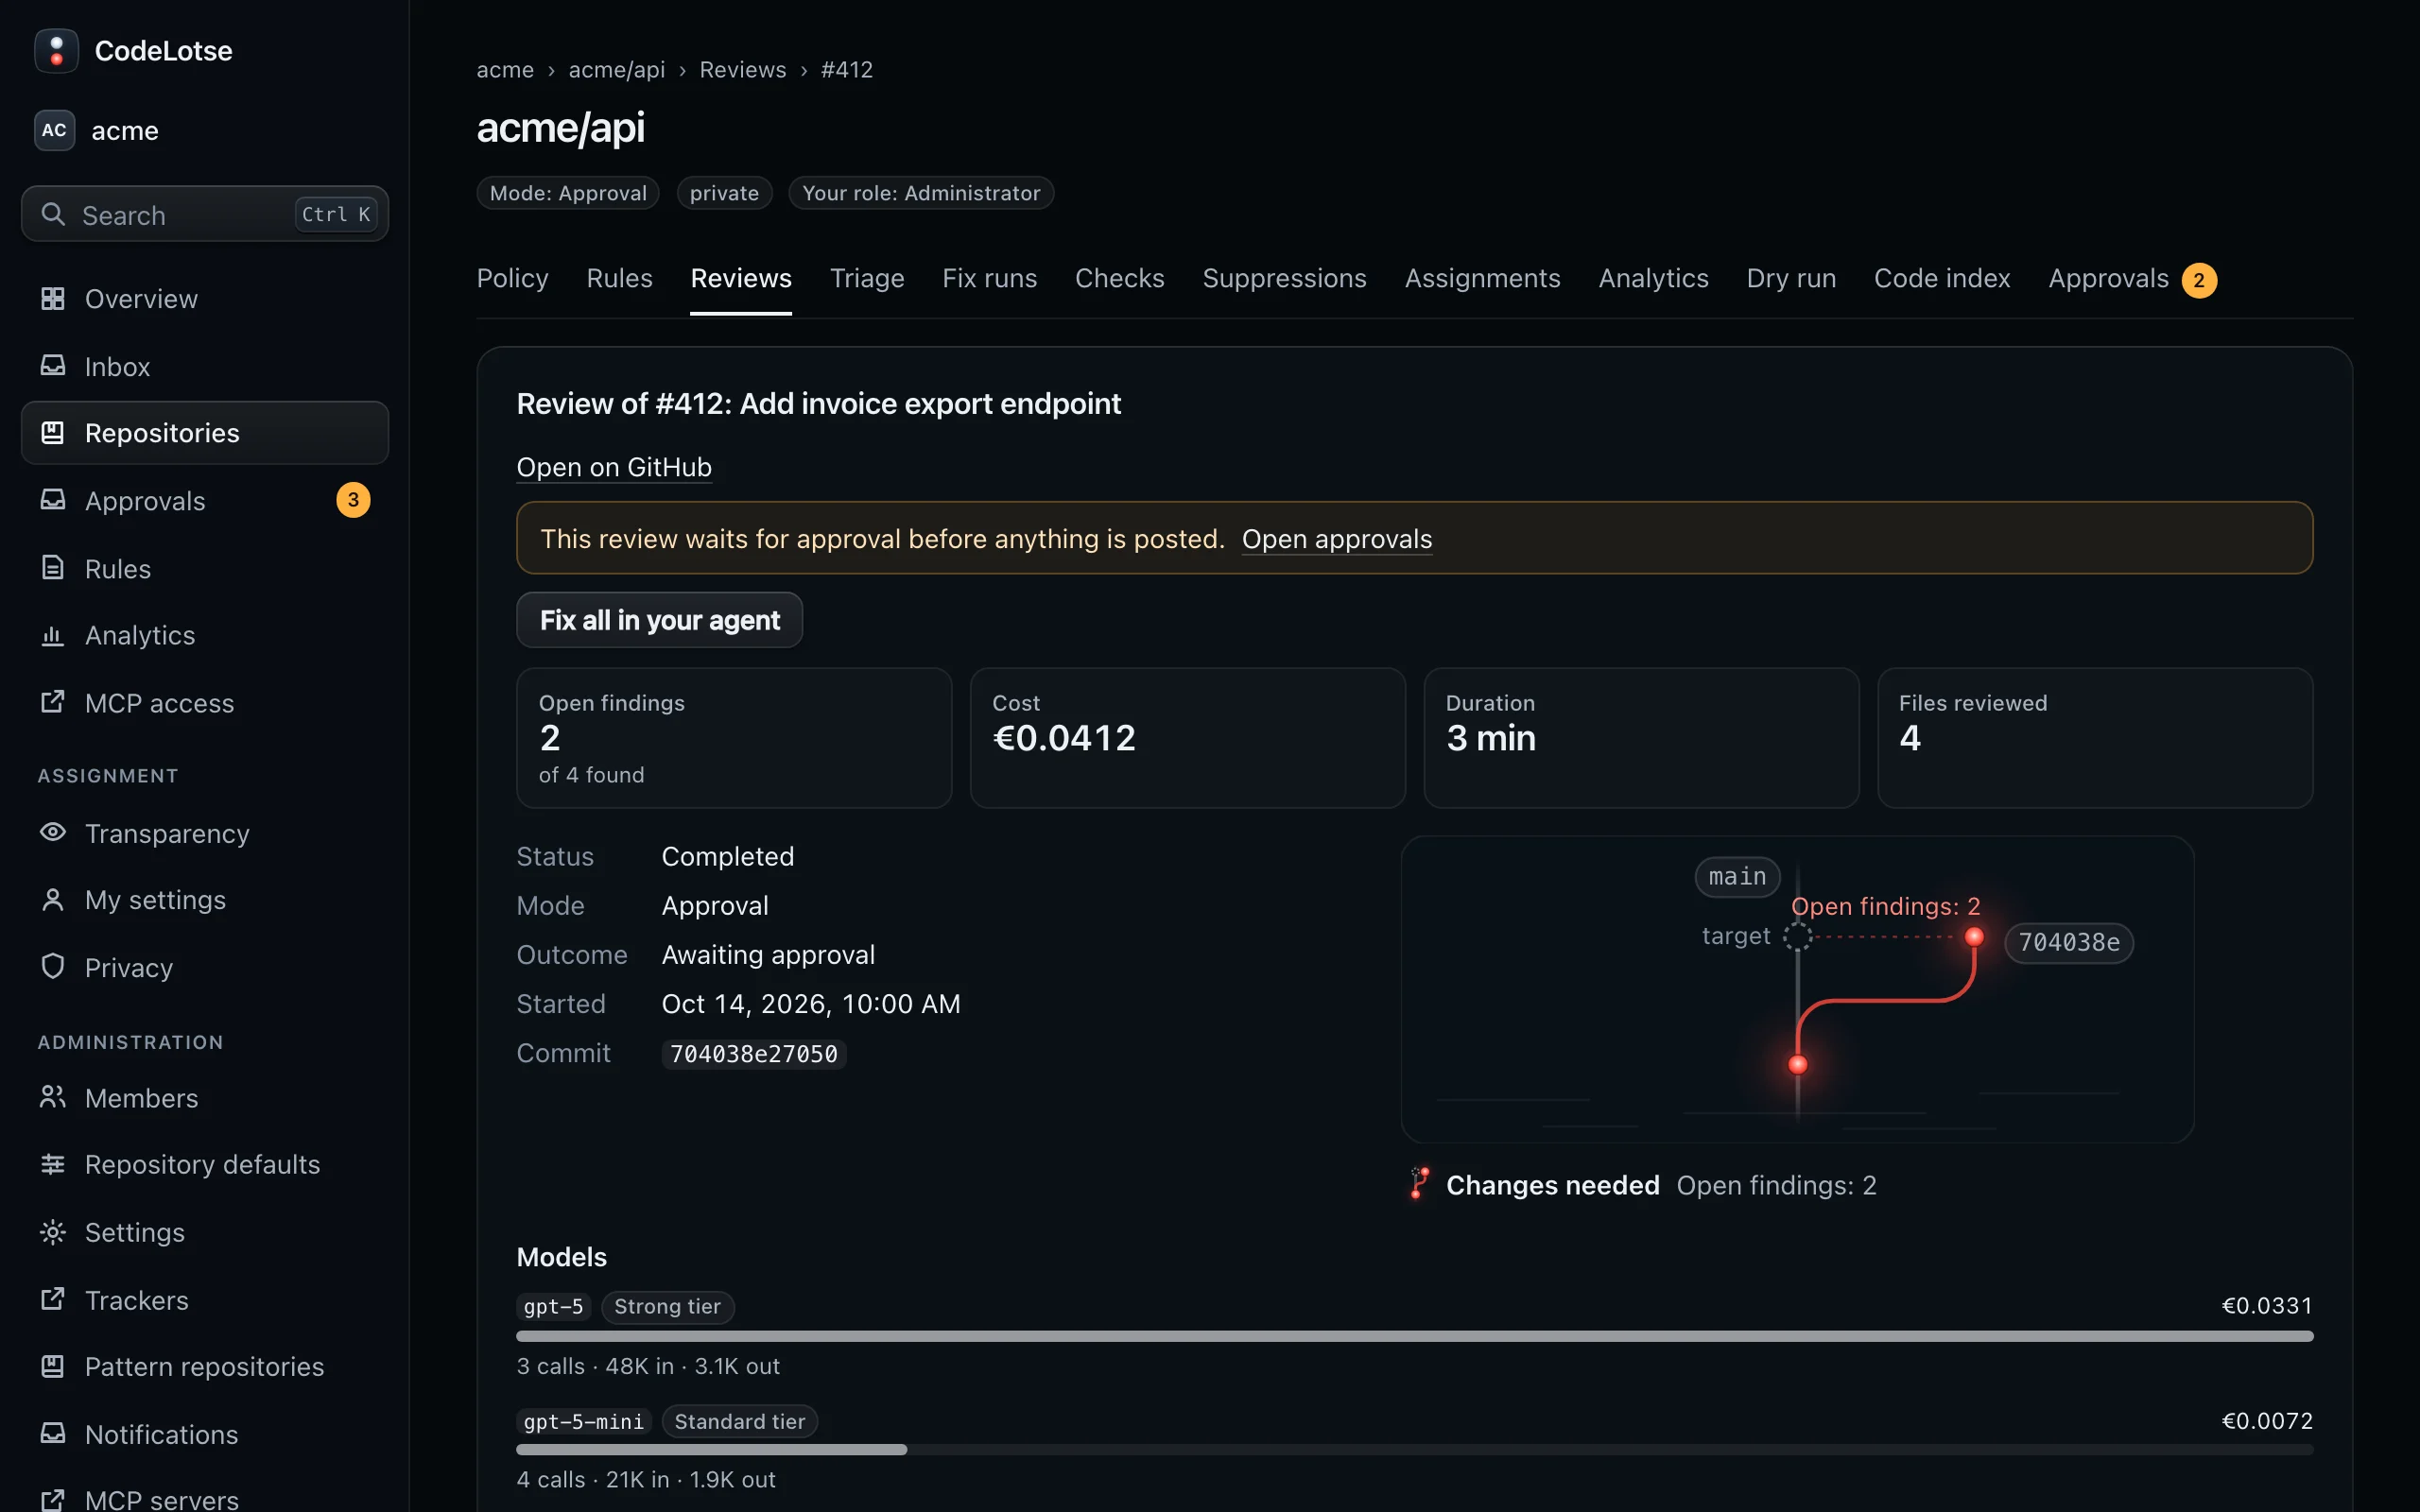Click the sidebar Analytics bar-chart icon
2420x1512 pixels.
point(52,635)
